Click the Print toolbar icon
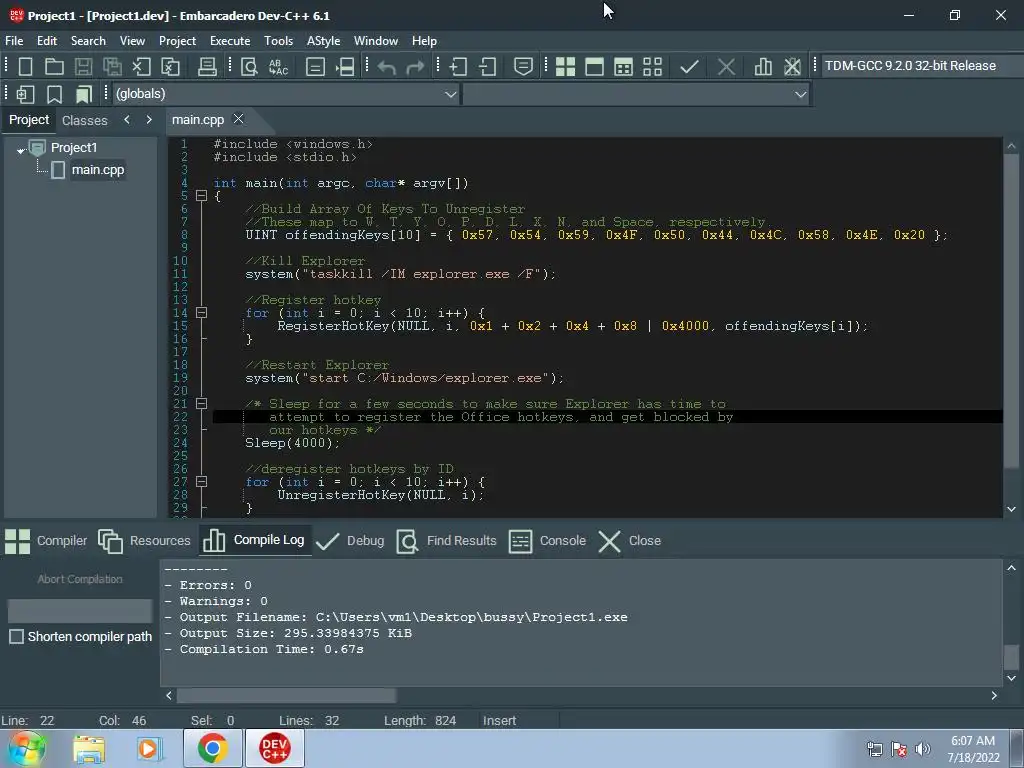The width and height of the screenshot is (1024, 768). 207,67
